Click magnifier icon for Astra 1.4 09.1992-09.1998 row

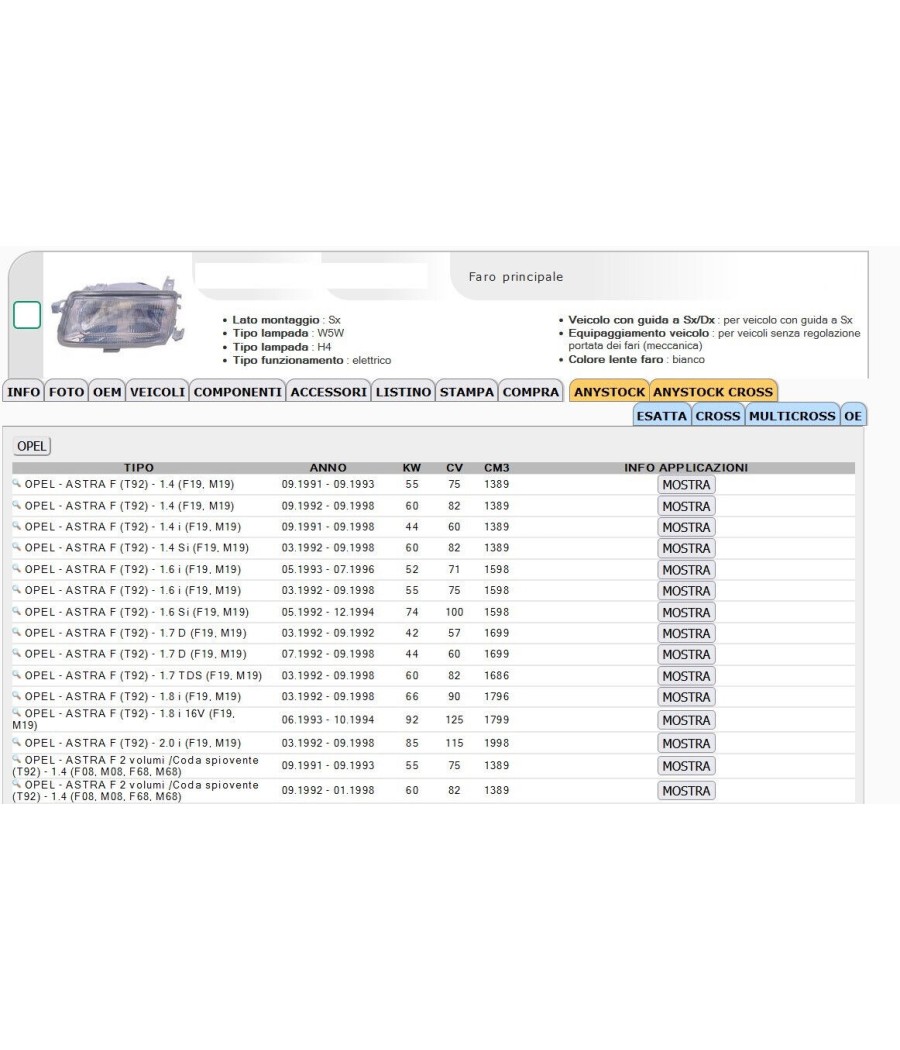(17, 504)
